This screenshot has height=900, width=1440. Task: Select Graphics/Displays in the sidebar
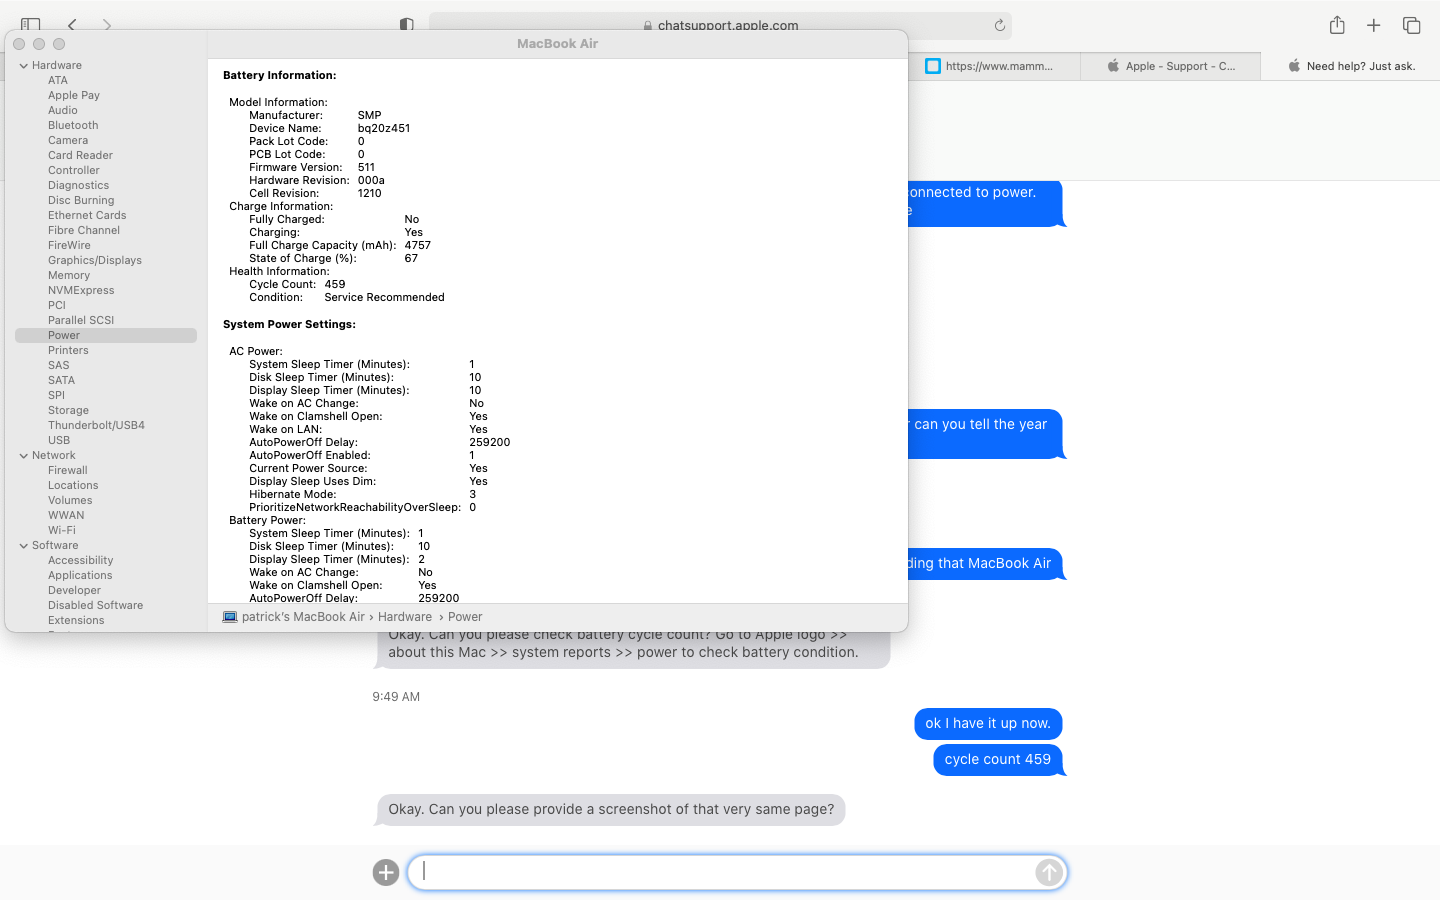(x=95, y=261)
